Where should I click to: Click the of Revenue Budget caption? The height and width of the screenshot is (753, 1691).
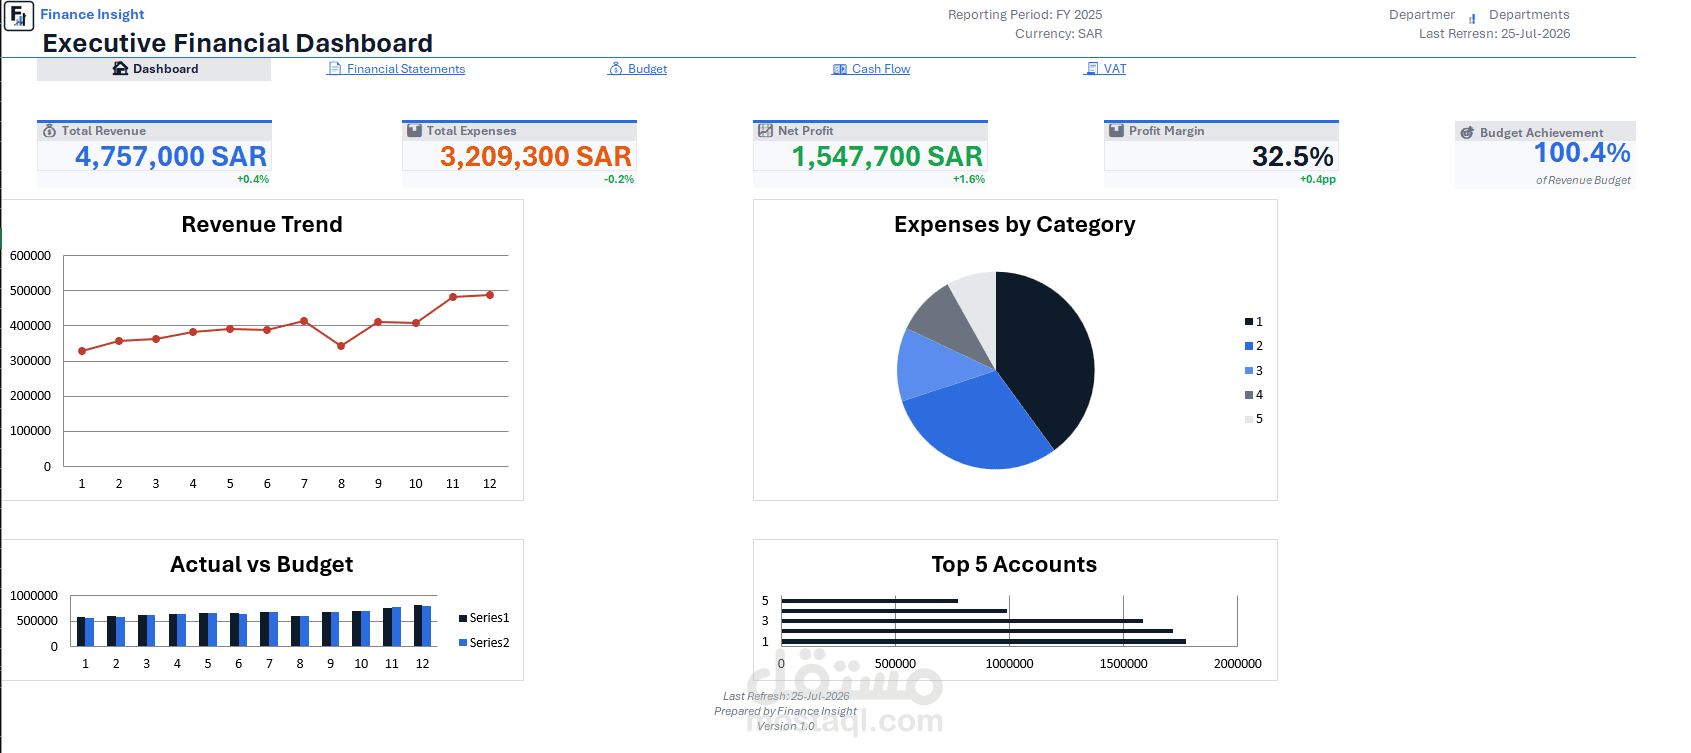(1583, 181)
